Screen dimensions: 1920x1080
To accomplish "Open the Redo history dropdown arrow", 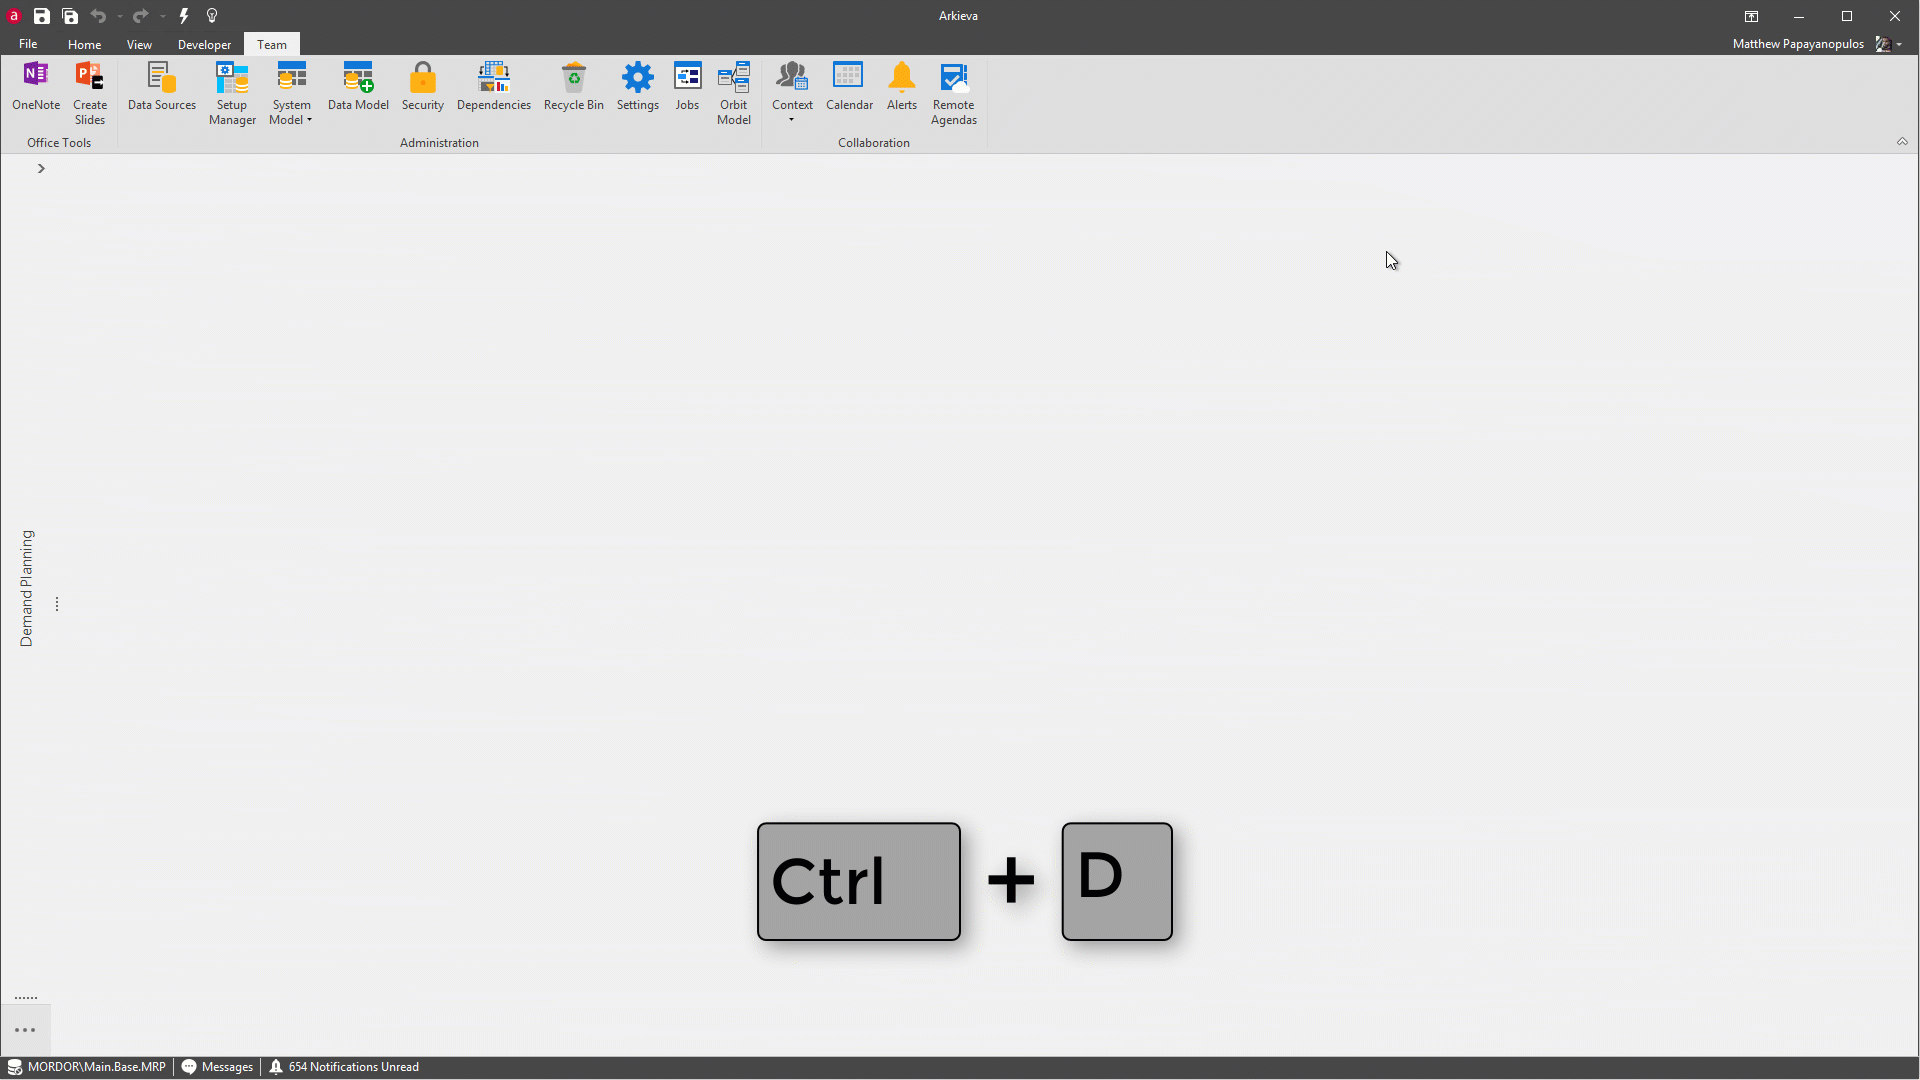I will coord(162,16).
